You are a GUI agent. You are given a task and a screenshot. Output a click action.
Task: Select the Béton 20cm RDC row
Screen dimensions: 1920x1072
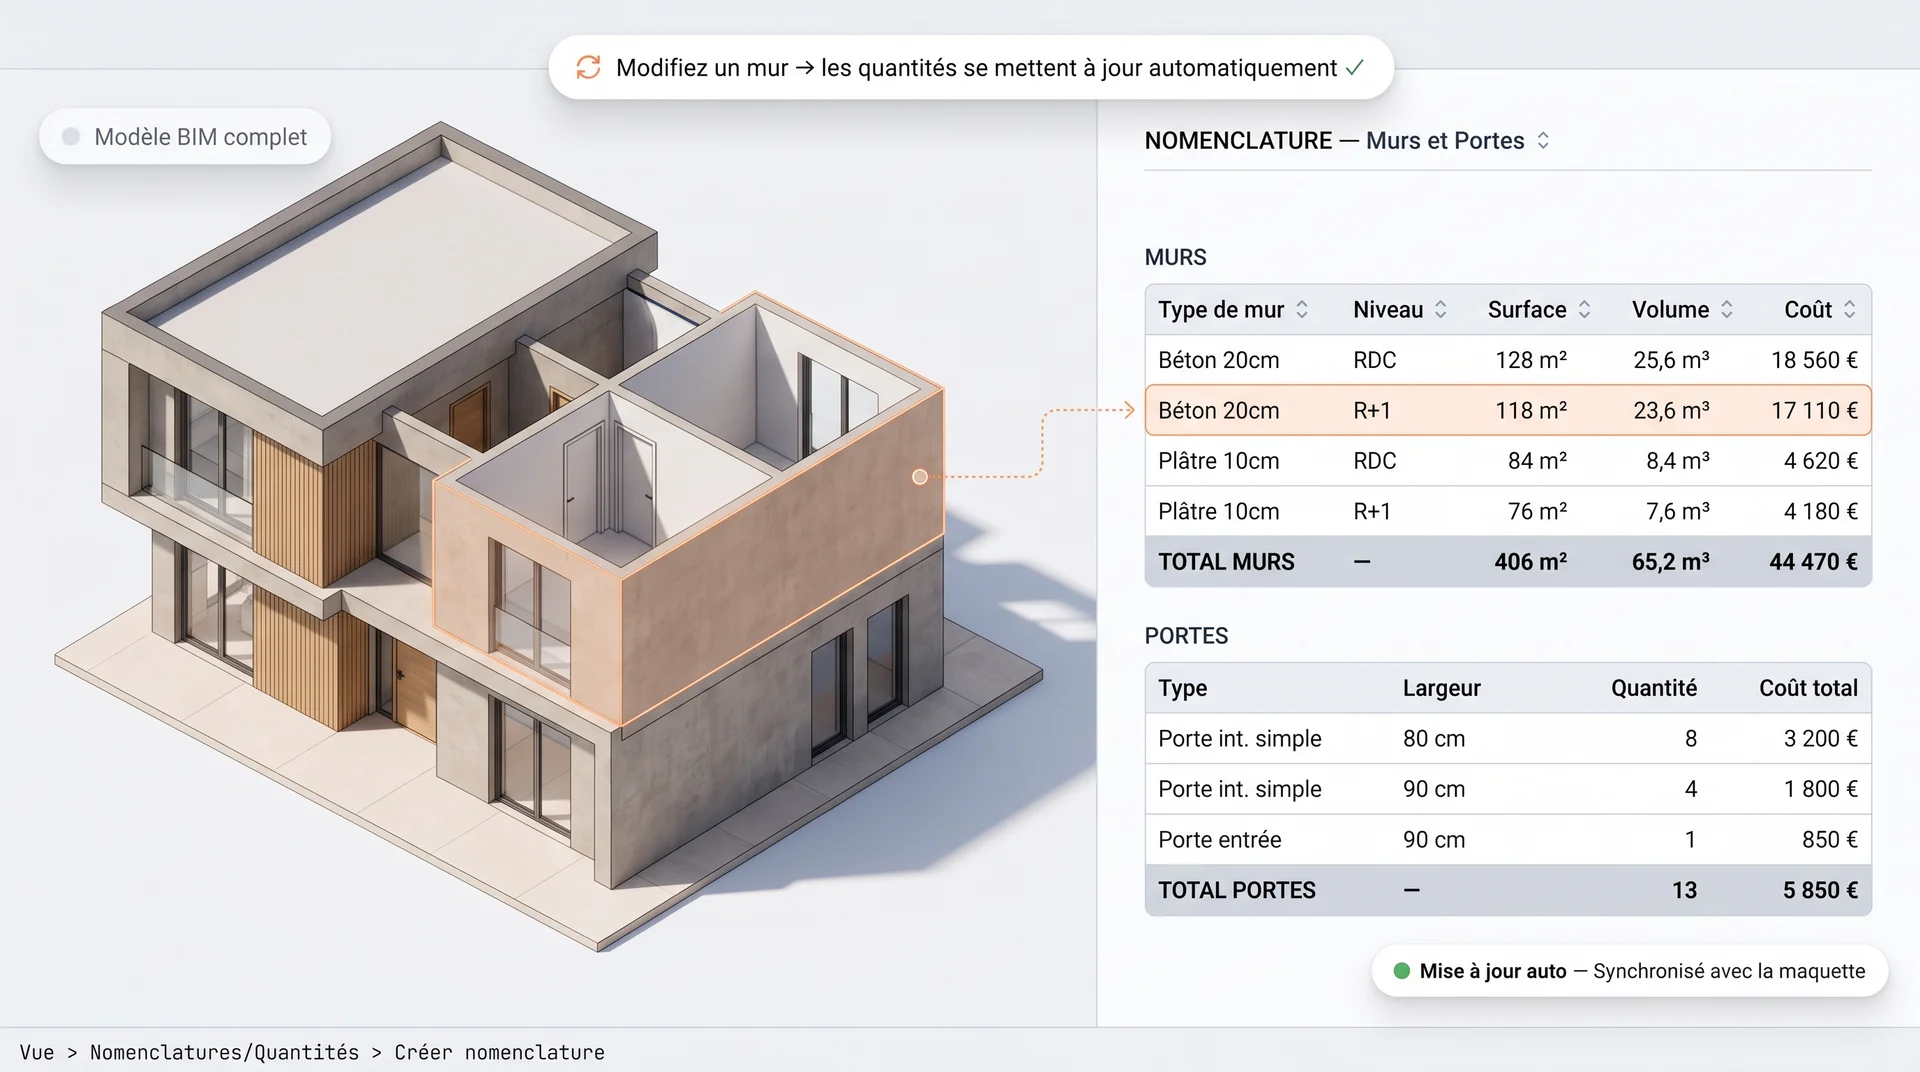[x=1508, y=360]
